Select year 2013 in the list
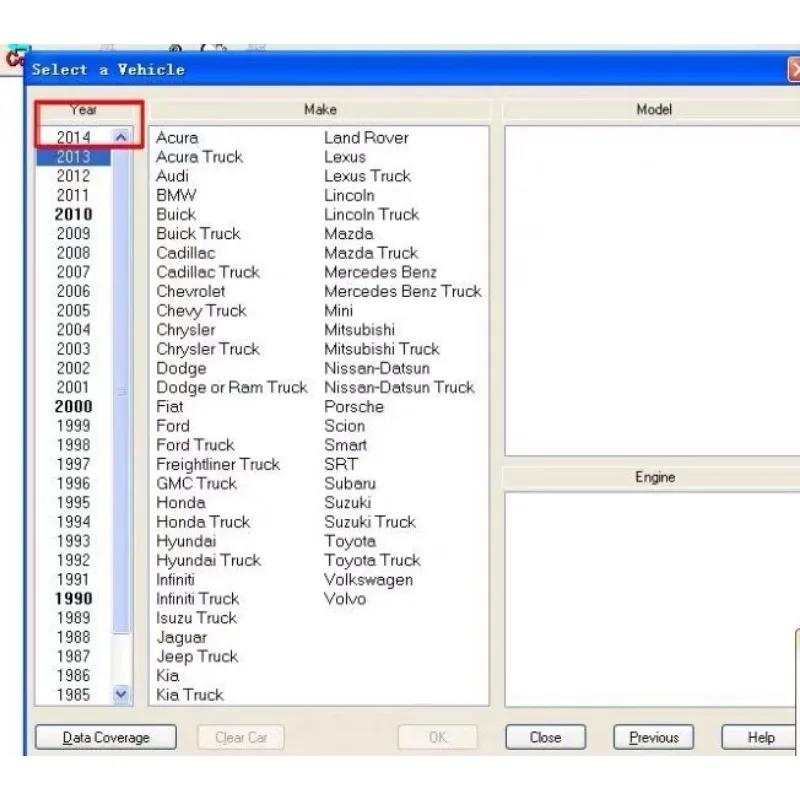 tap(73, 157)
